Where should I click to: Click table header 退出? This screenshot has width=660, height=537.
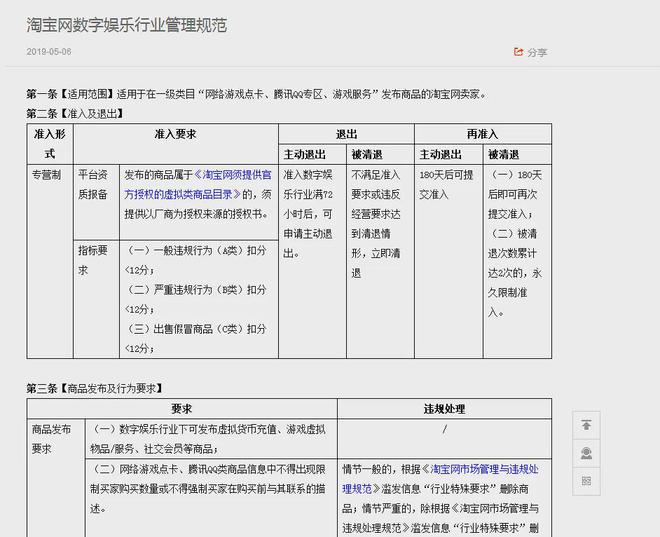point(346,134)
